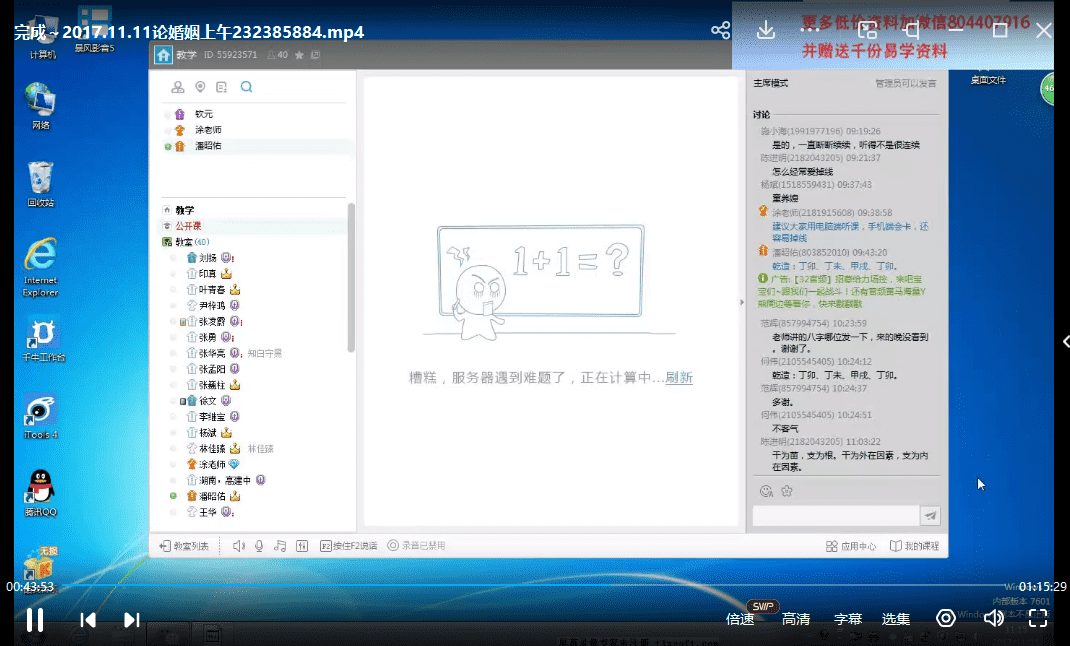Mute the video player volume
This screenshot has width=1070, height=646.
point(993,619)
